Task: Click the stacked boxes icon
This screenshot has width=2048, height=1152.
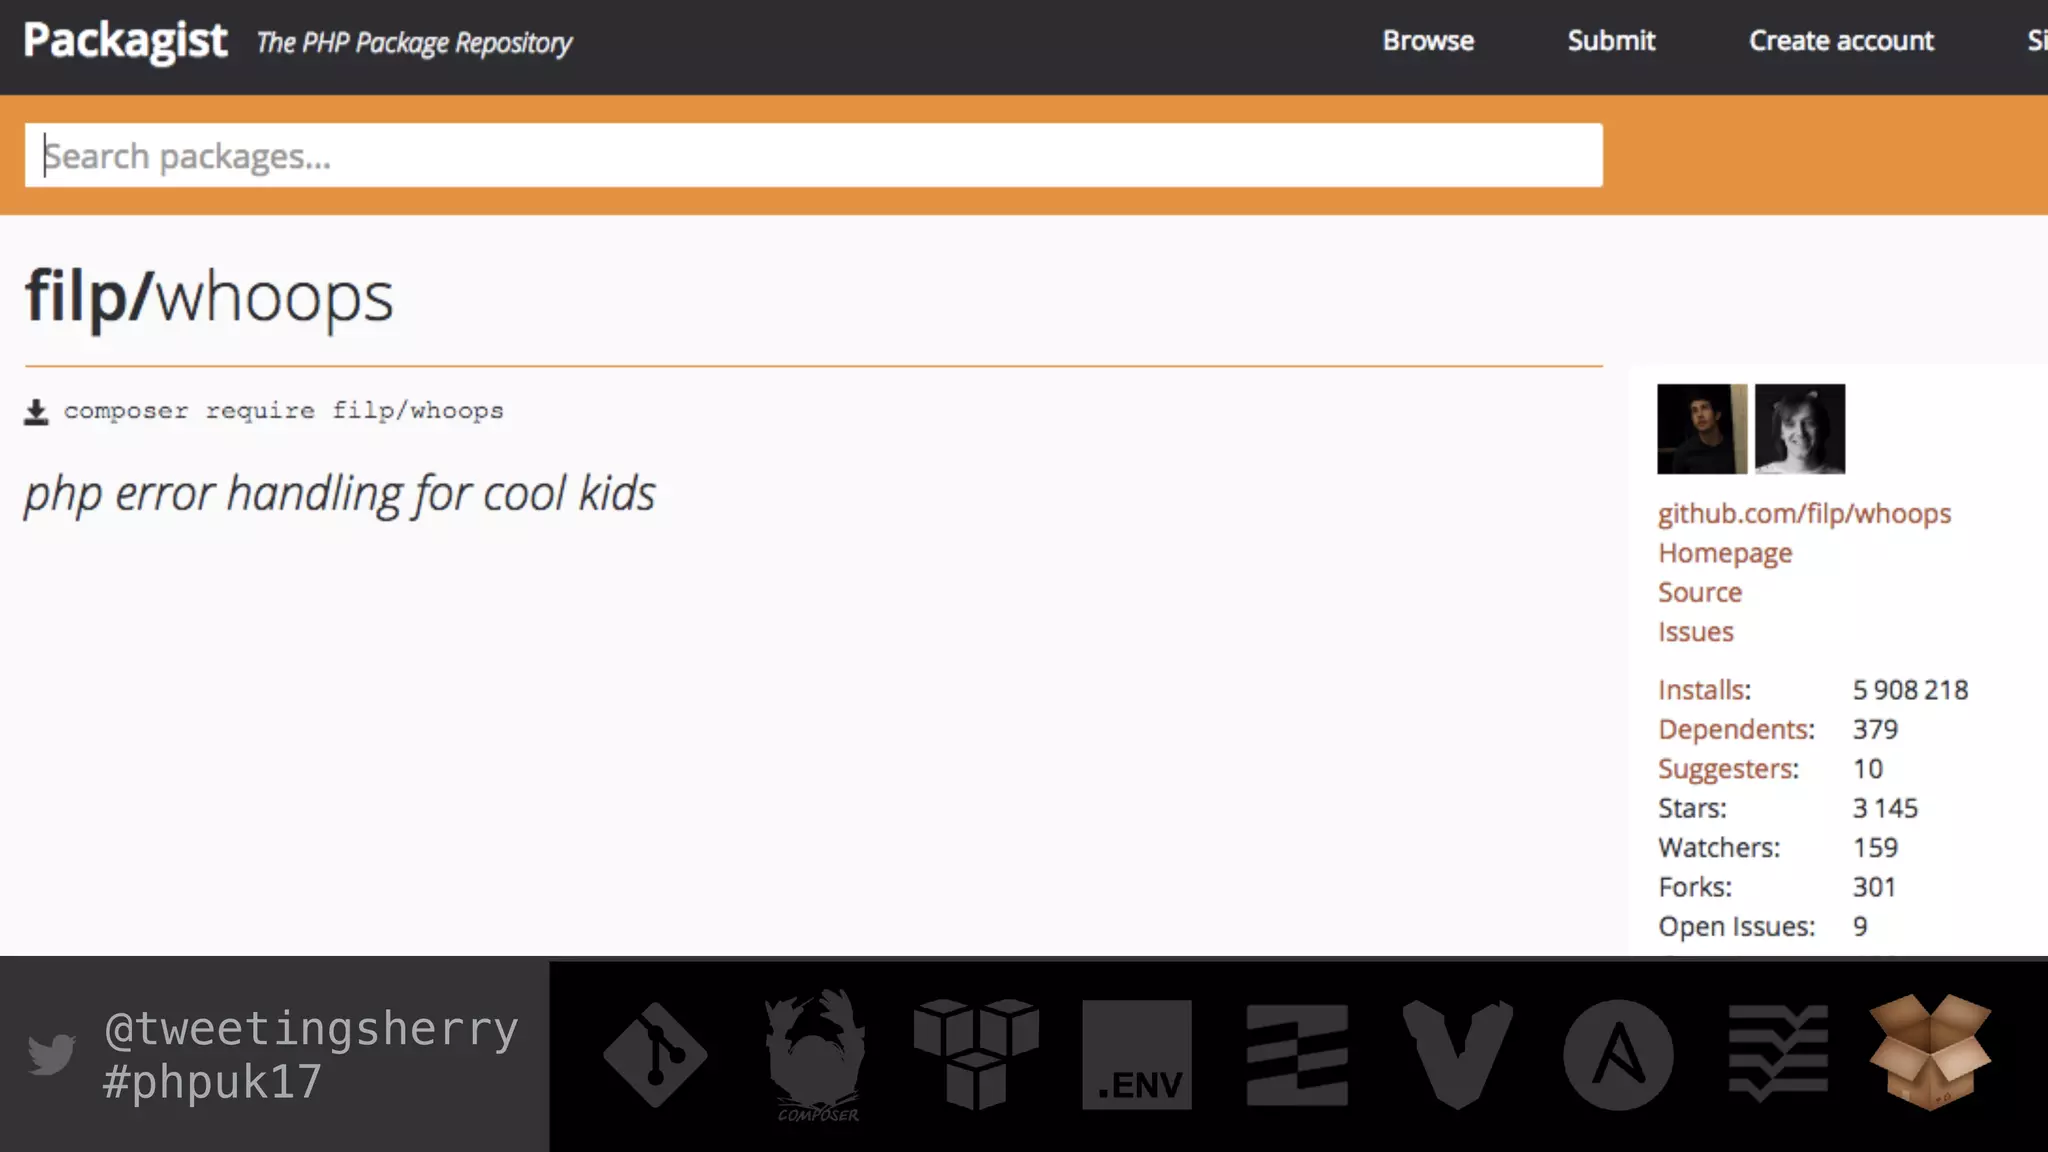Action: pos(976,1054)
